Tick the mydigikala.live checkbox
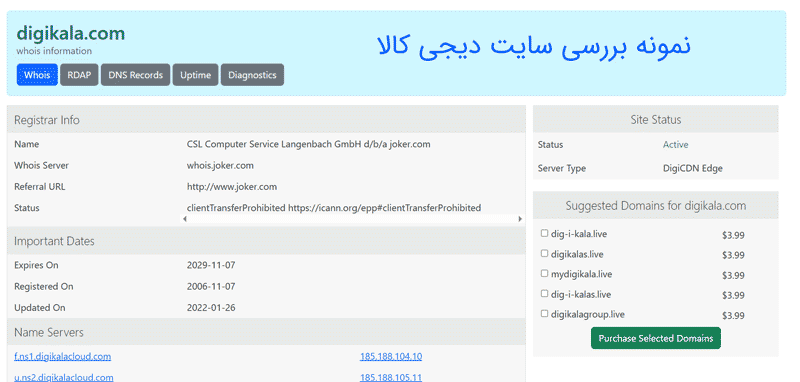The height and width of the screenshot is (382, 800). pos(544,273)
